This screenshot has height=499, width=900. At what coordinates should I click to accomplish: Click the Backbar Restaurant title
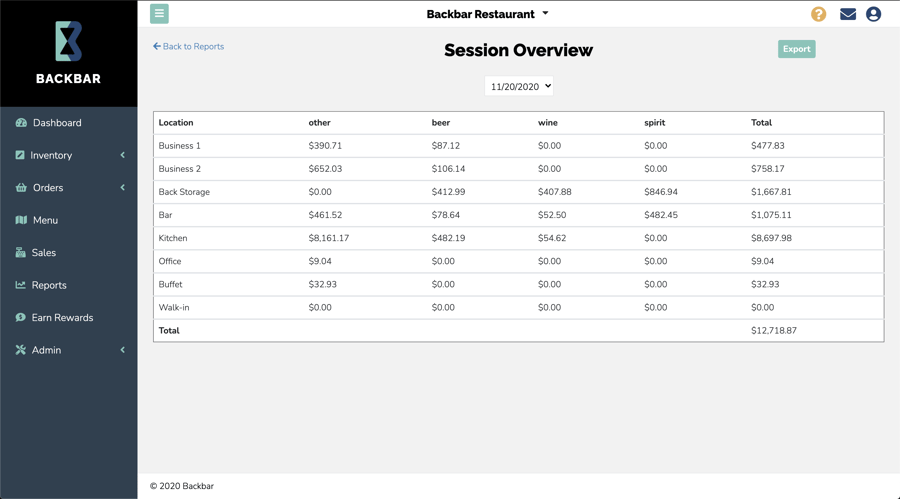pos(480,14)
